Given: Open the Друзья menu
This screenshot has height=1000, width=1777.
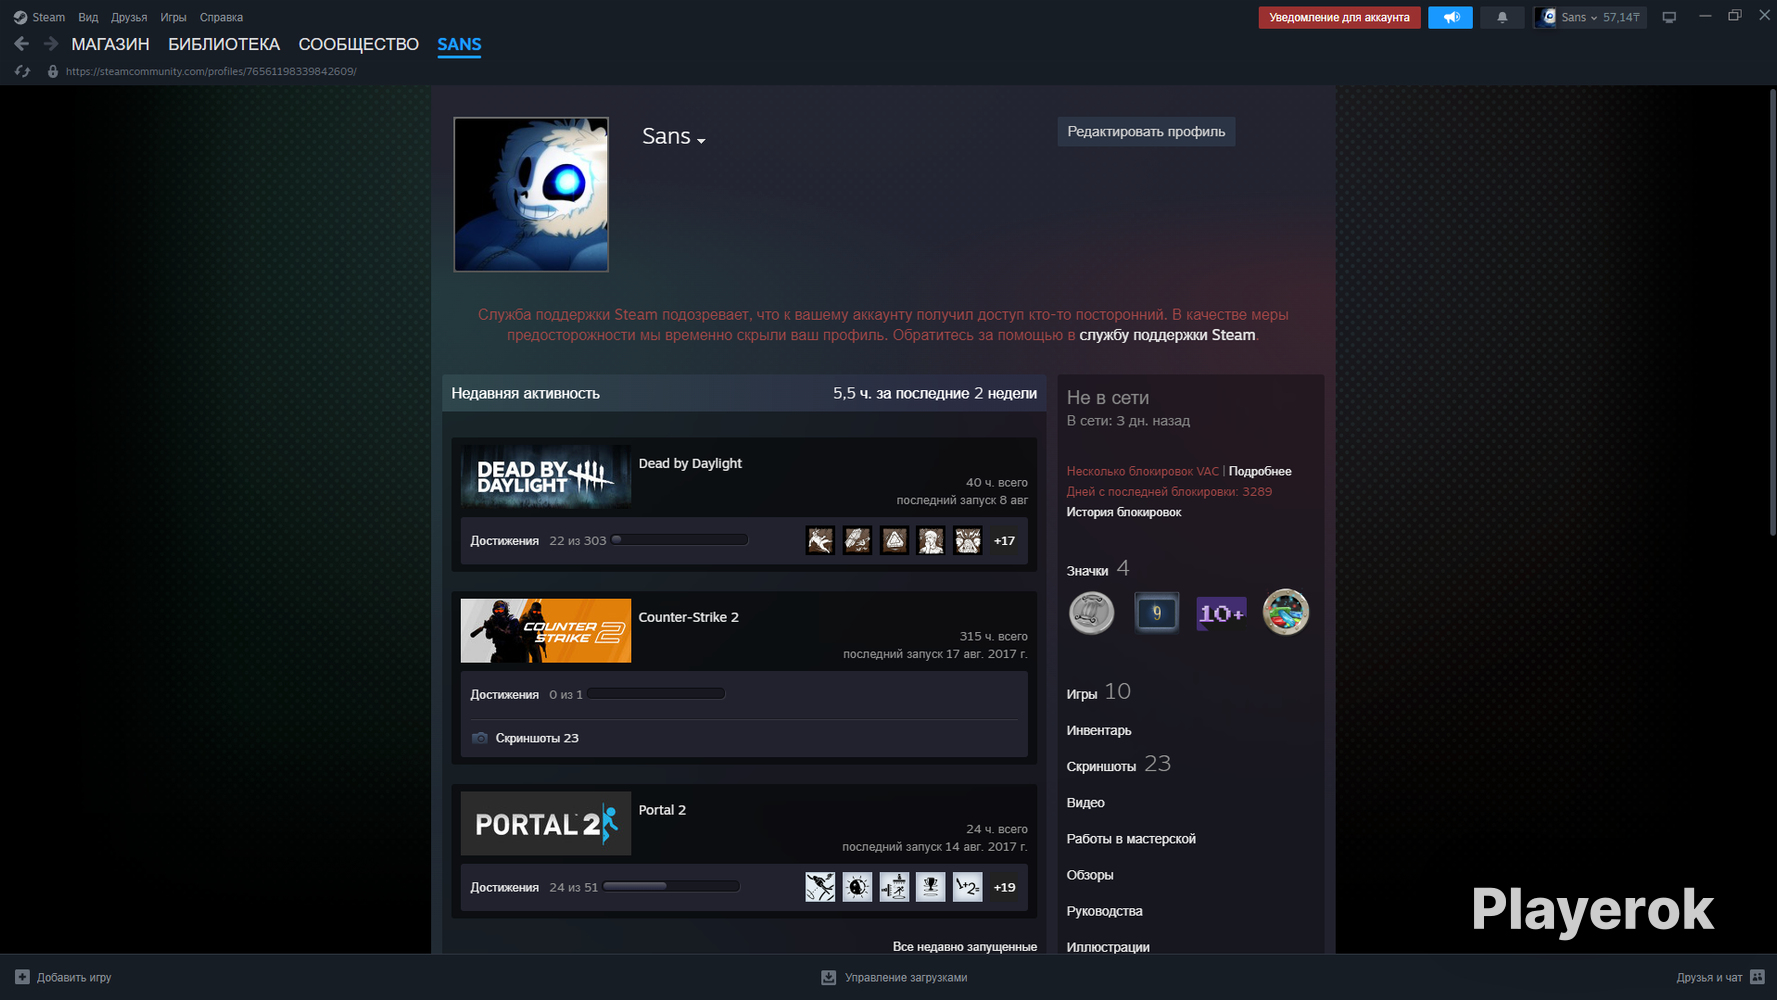Looking at the screenshot, I should tap(129, 17).
